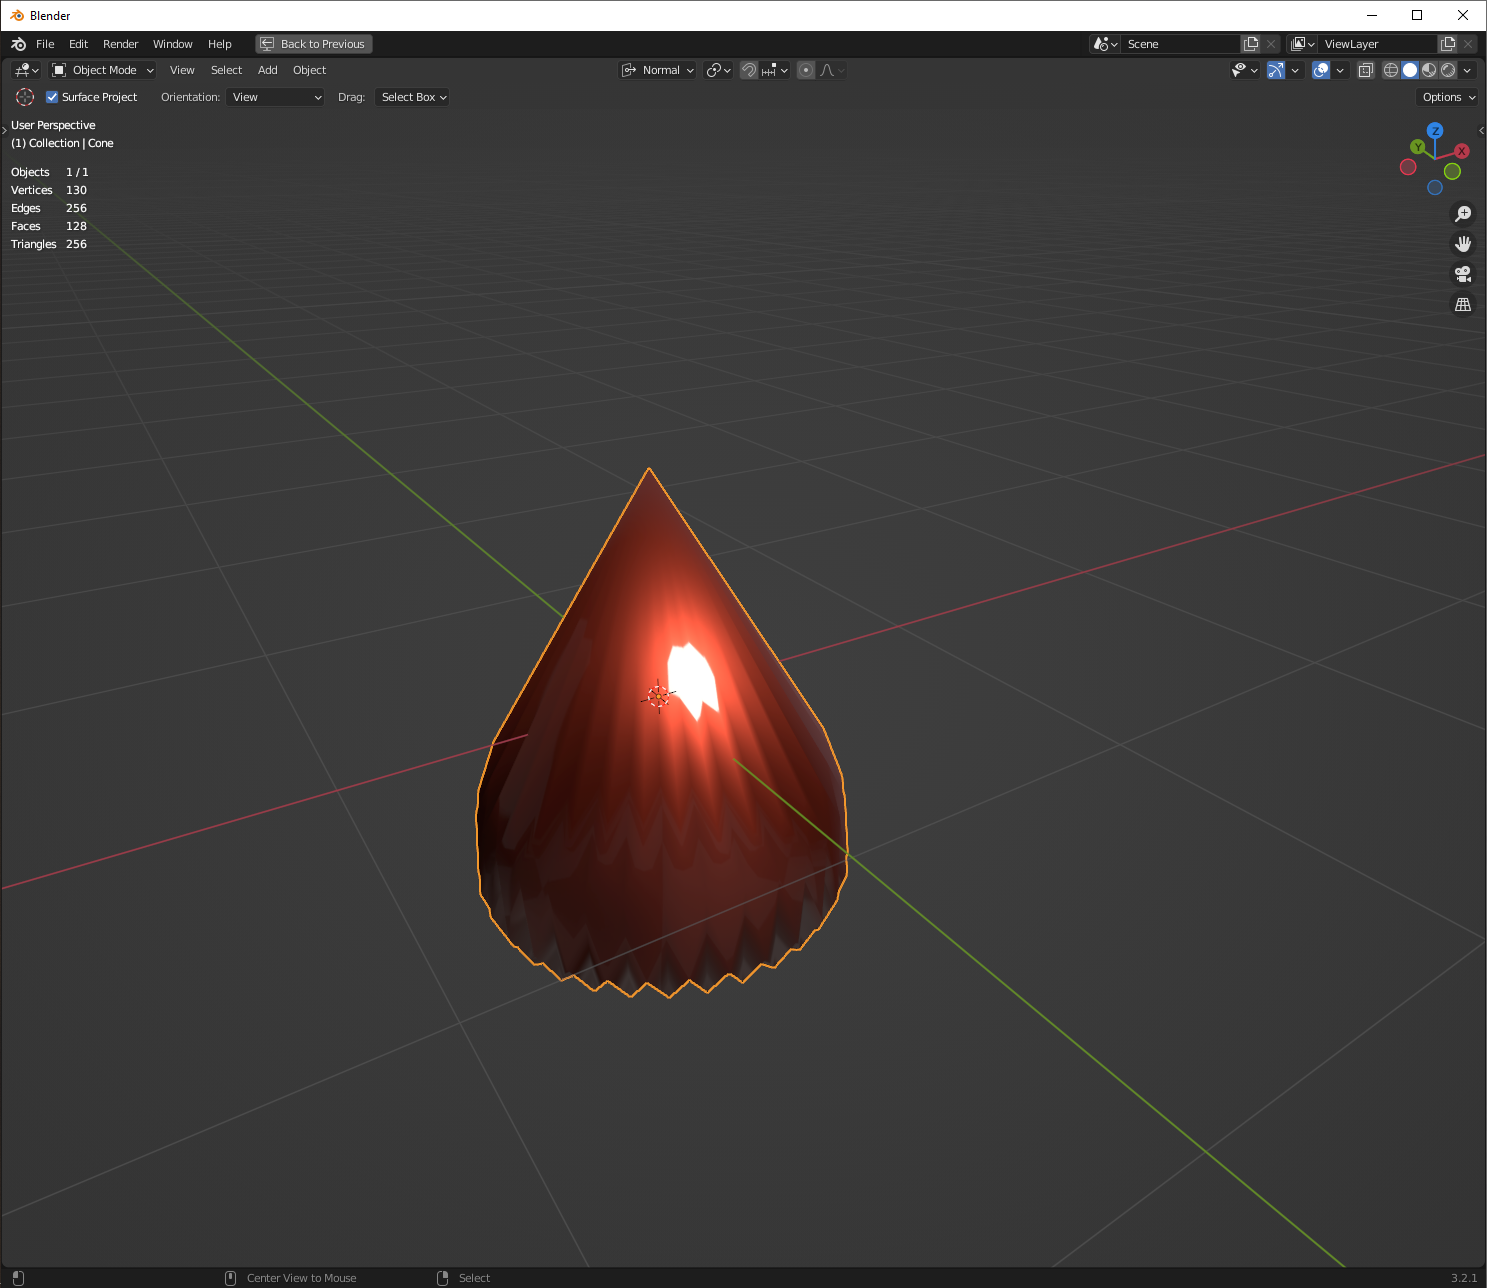Screen dimensions: 1487x1288
Task: Toggle X-ray mode
Action: [x=1366, y=70]
